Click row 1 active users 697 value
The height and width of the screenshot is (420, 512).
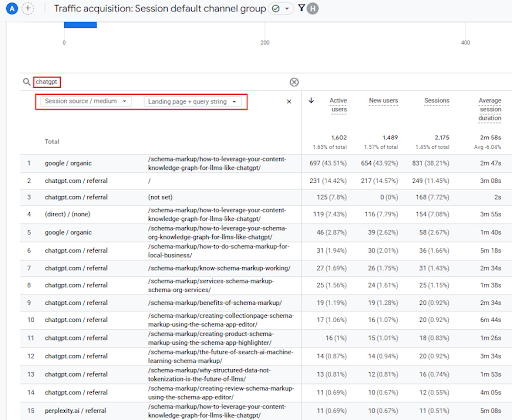point(328,163)
